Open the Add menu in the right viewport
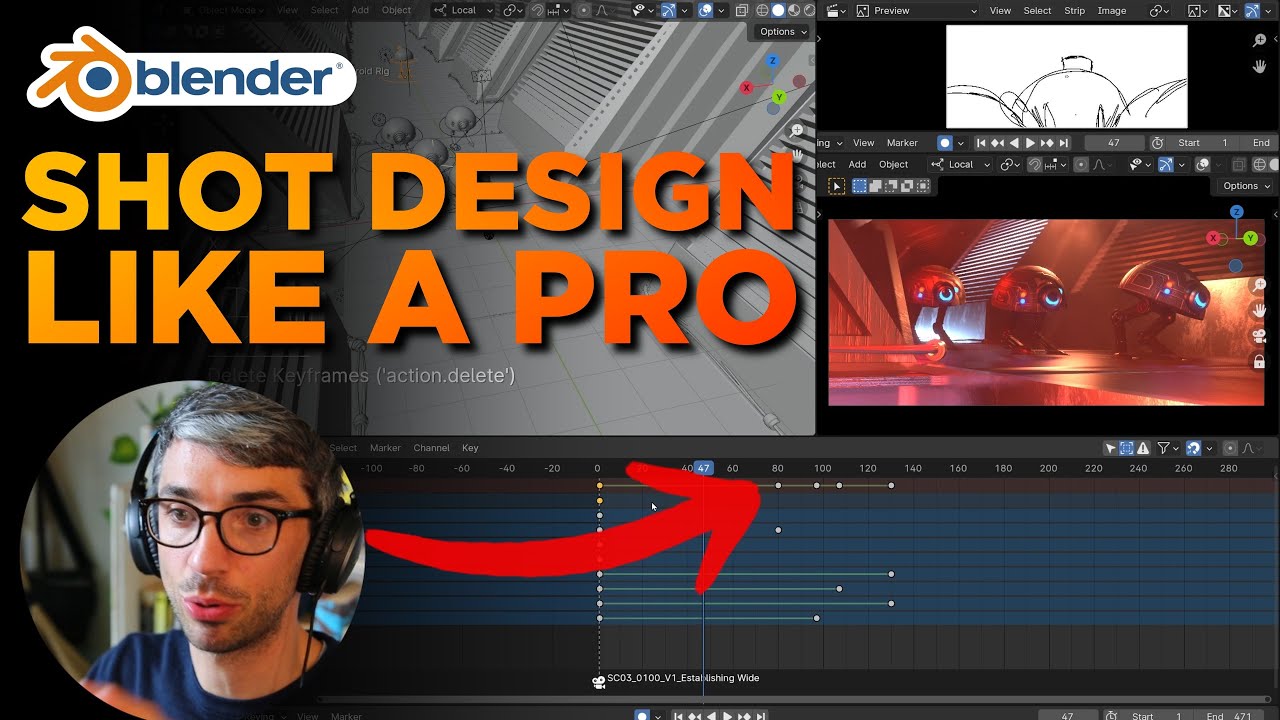 tap(857, 164)
